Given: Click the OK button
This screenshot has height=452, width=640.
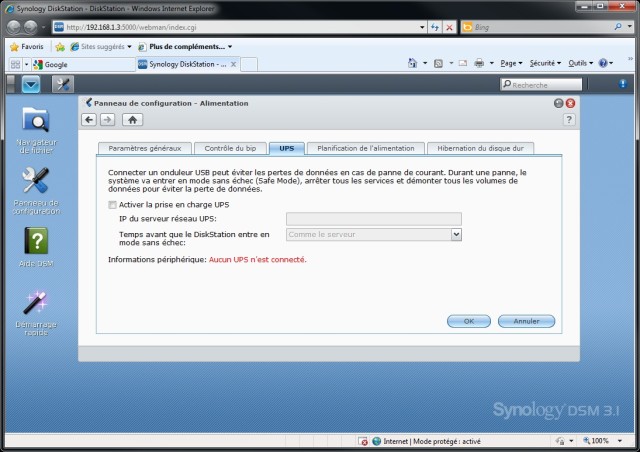Looking at the screenshot, I should [x=468, y=321].
